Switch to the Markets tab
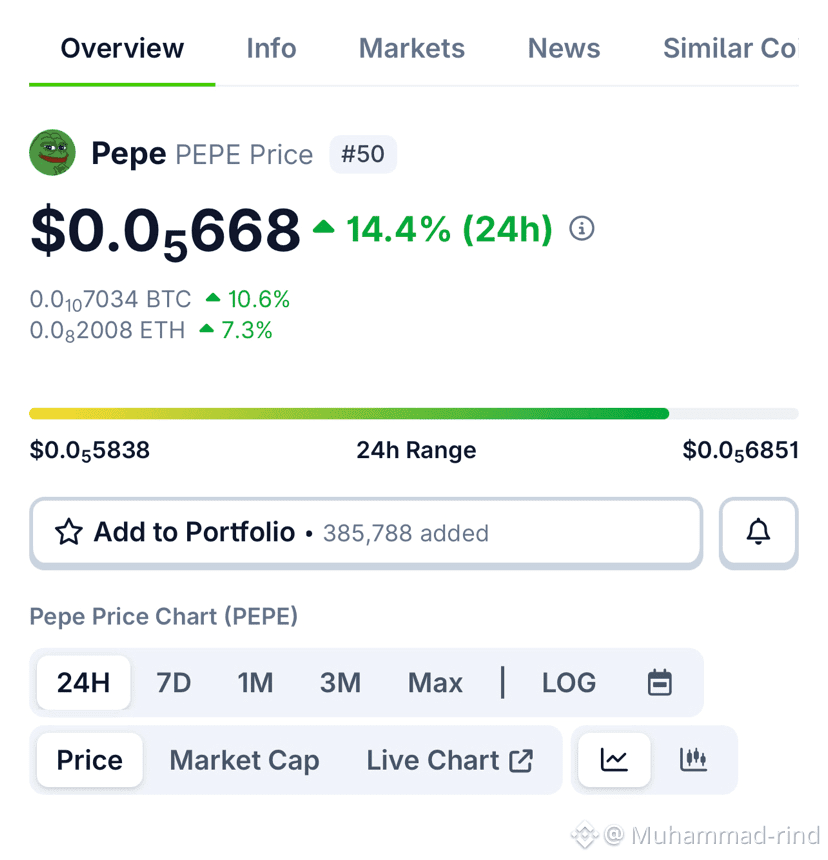 pyautogui.click(x=411, y=48)
